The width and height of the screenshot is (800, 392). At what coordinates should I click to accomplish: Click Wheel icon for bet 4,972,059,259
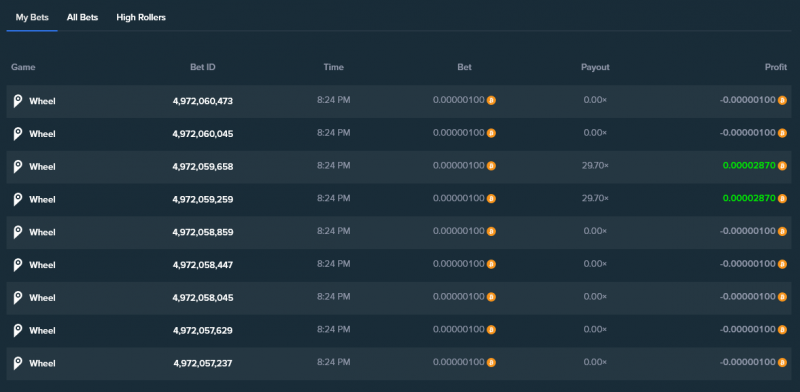(18, 199)
